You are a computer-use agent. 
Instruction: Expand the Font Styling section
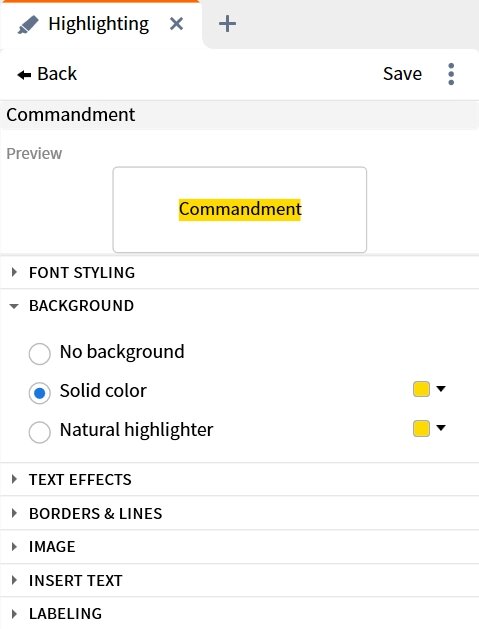(x=240, y=272)
